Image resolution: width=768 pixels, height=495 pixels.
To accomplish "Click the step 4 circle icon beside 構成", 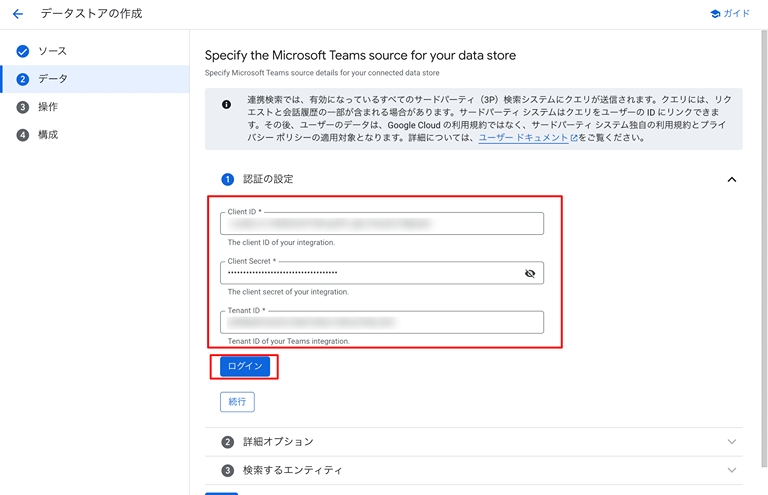I will pyautogui.click(x=23, y=135).
